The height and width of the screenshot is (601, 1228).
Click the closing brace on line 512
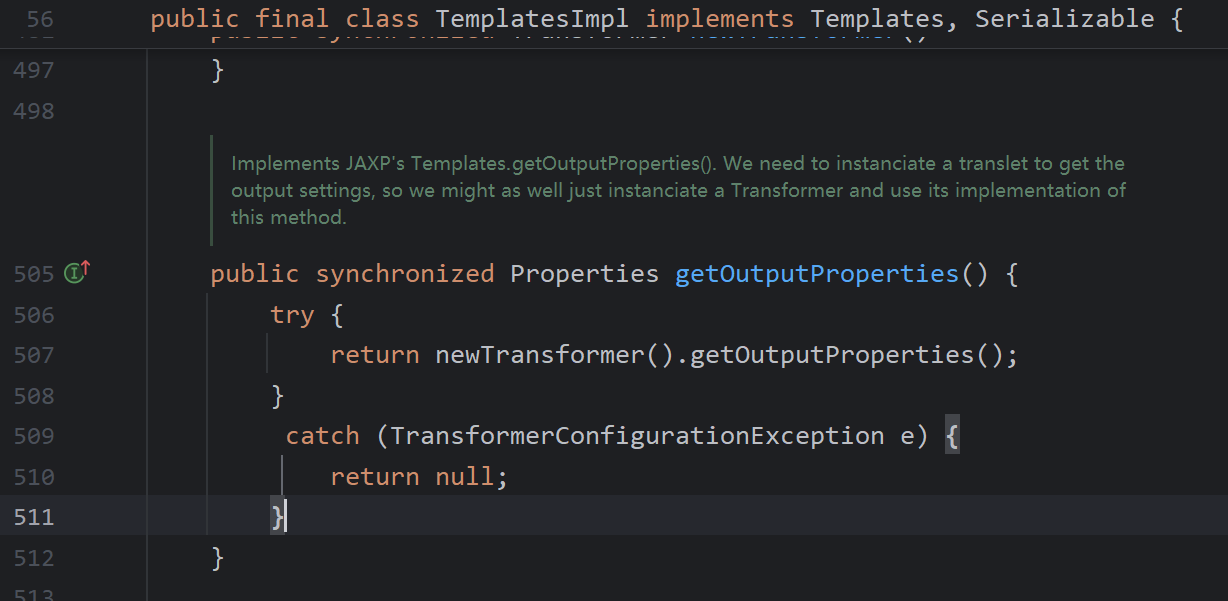(218, 557)
